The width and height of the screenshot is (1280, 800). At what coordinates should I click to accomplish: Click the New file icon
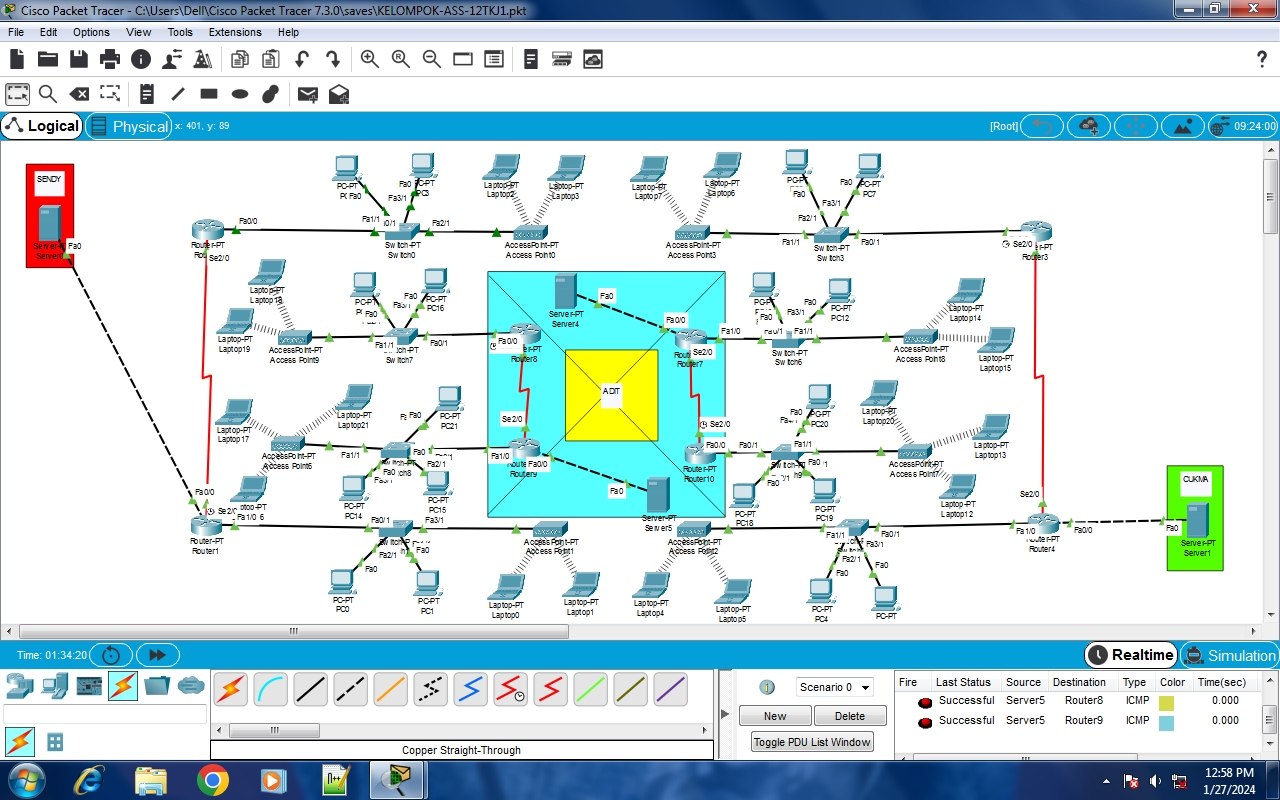[x=17, y=59]
